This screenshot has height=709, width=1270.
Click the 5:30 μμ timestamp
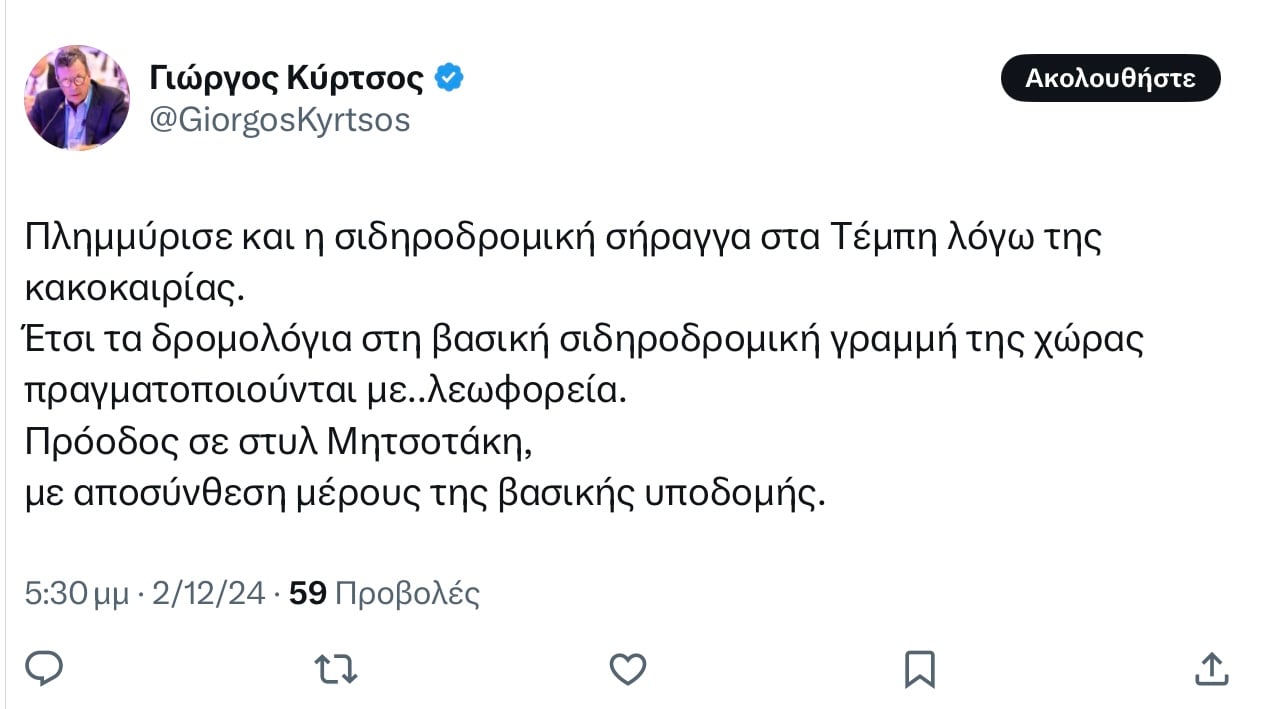coord(77,594)
